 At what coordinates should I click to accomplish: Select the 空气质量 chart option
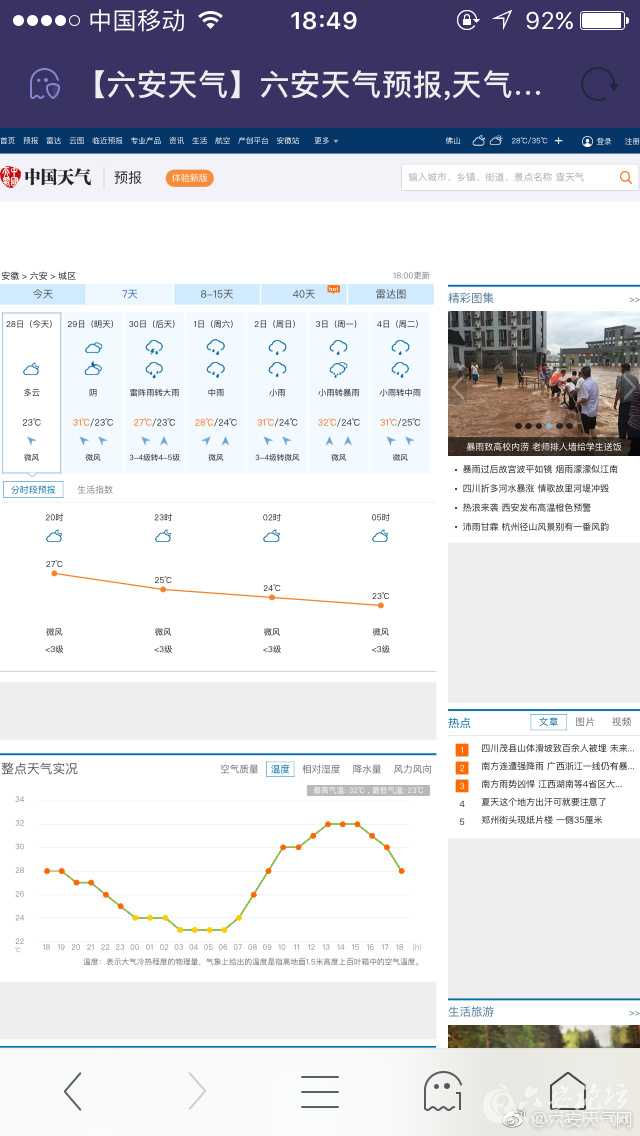click(239, 769)
